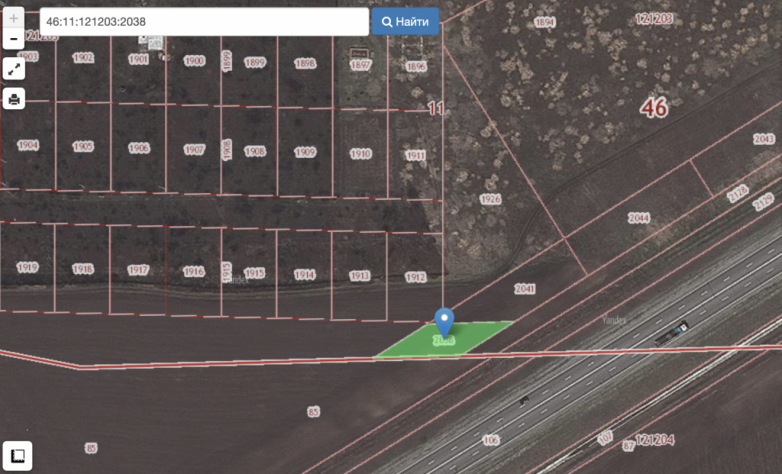Click parcel 2044 label
Viewport: 782px width, 474px height.
(x=639, y=218)
